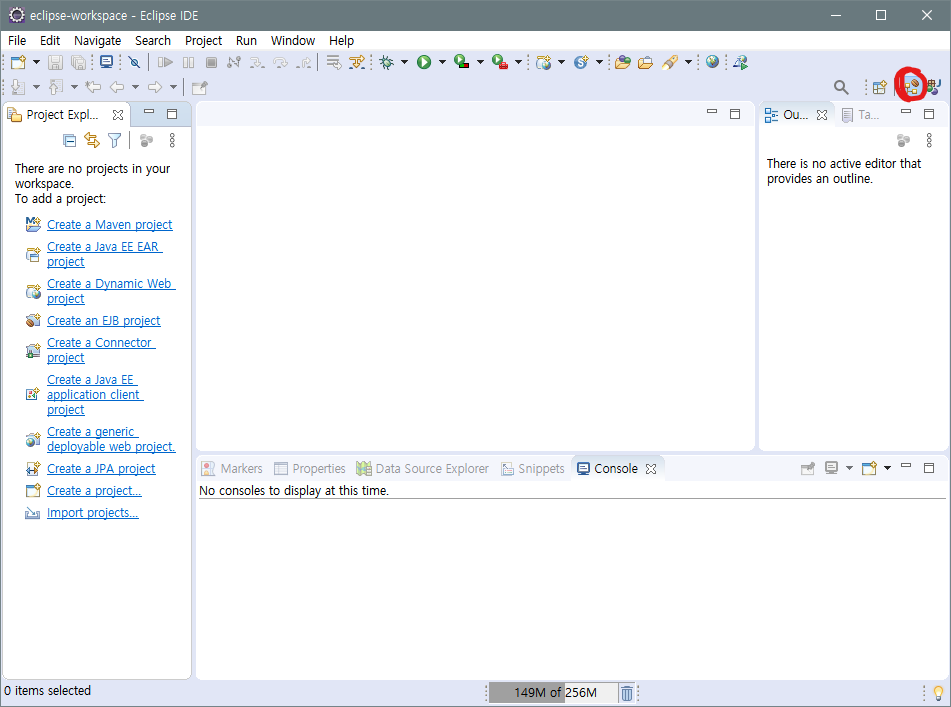The width and height of the screenshot is (951, 707).
Task: Toggle Skip All Breakpoints
Action: click(135, 62)
